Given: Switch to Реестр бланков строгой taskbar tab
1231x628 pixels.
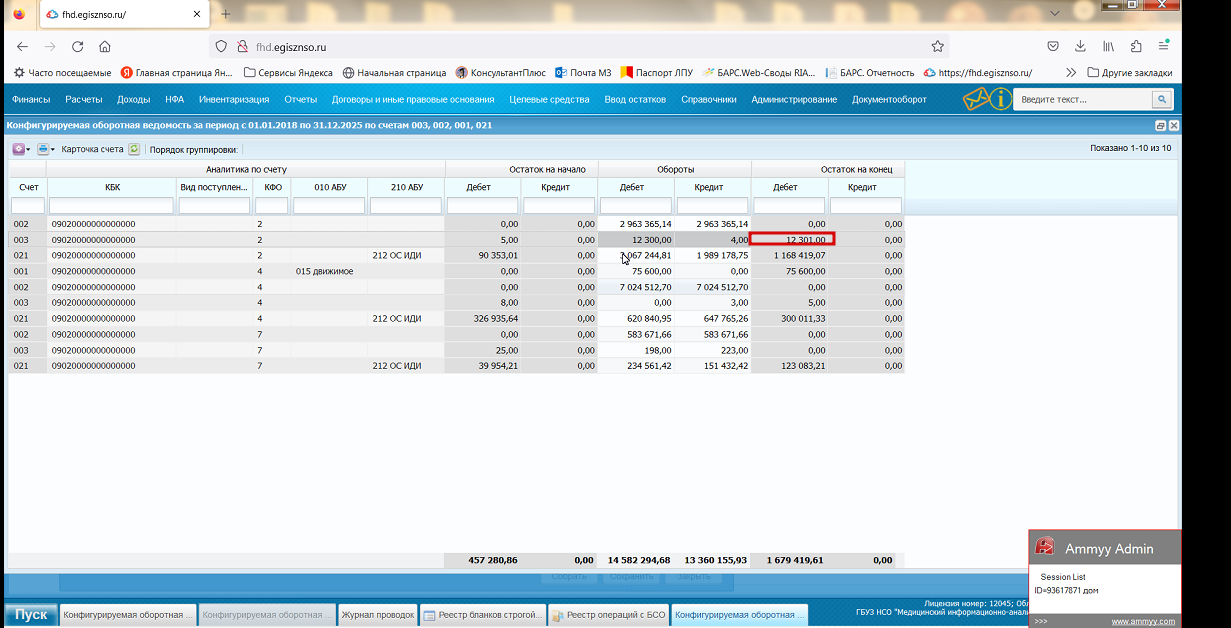Looking at the screenshot, I should pyautogui.click(x=482, y=615).
